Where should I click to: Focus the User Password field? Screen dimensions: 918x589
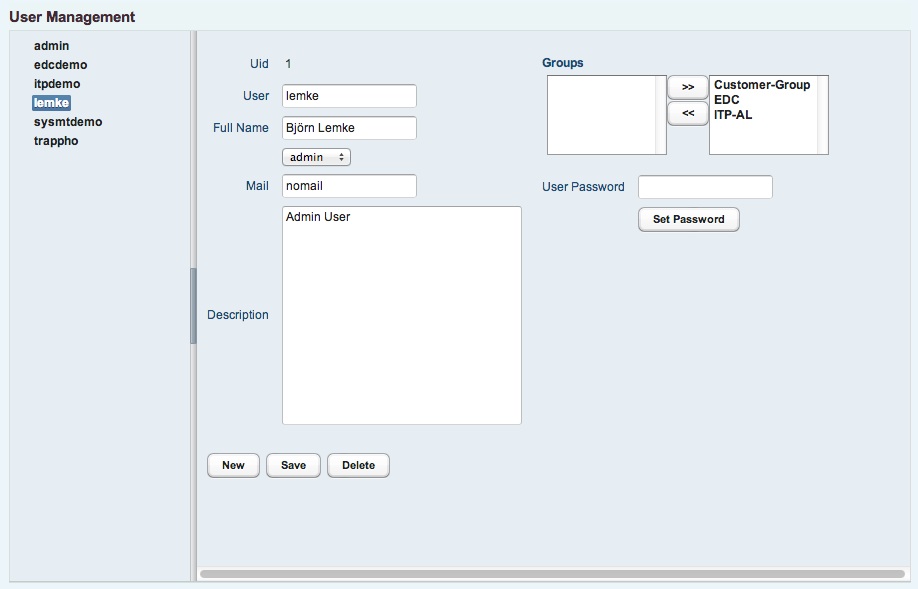[705, 187]
